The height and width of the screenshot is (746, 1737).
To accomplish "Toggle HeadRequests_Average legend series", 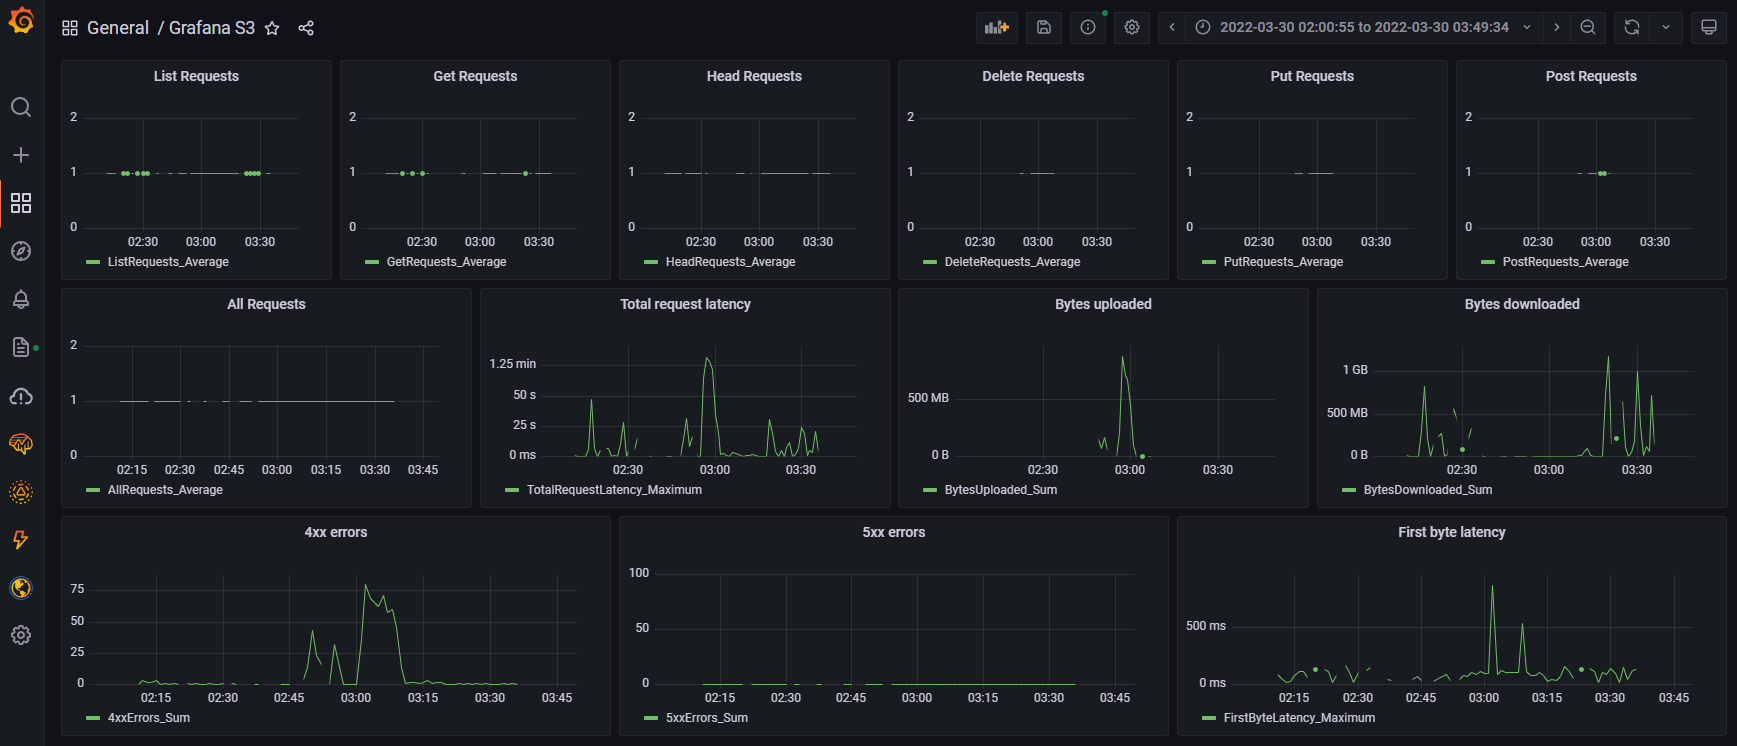I will point(730,262).
